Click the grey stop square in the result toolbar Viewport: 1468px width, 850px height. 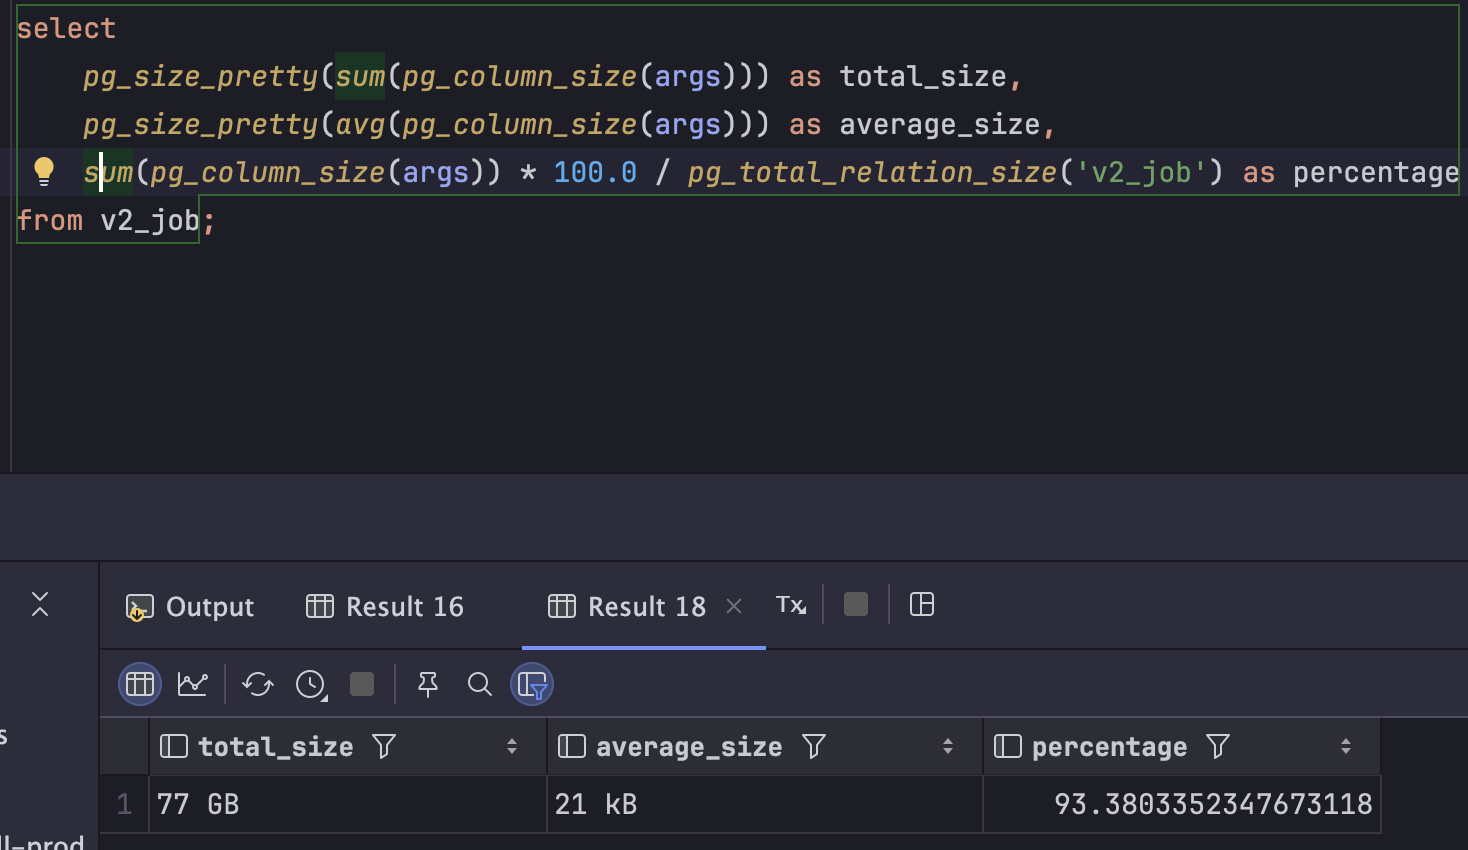pos(362,684)
